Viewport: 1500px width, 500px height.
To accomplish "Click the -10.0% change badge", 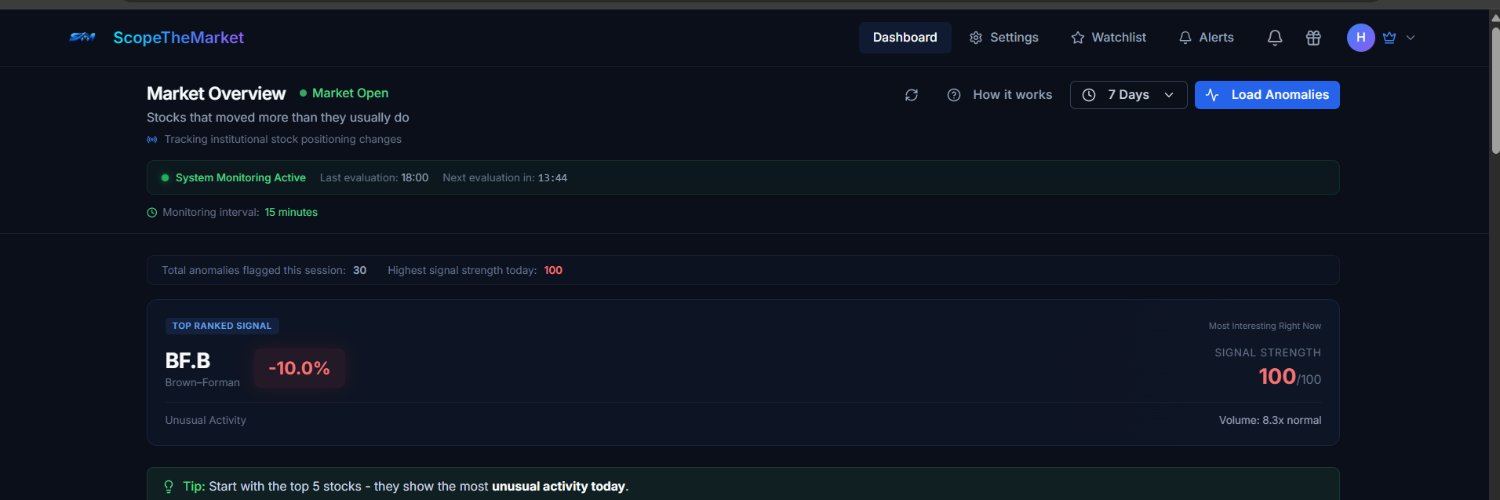I will pyautogui.click(x=299, y=368).
